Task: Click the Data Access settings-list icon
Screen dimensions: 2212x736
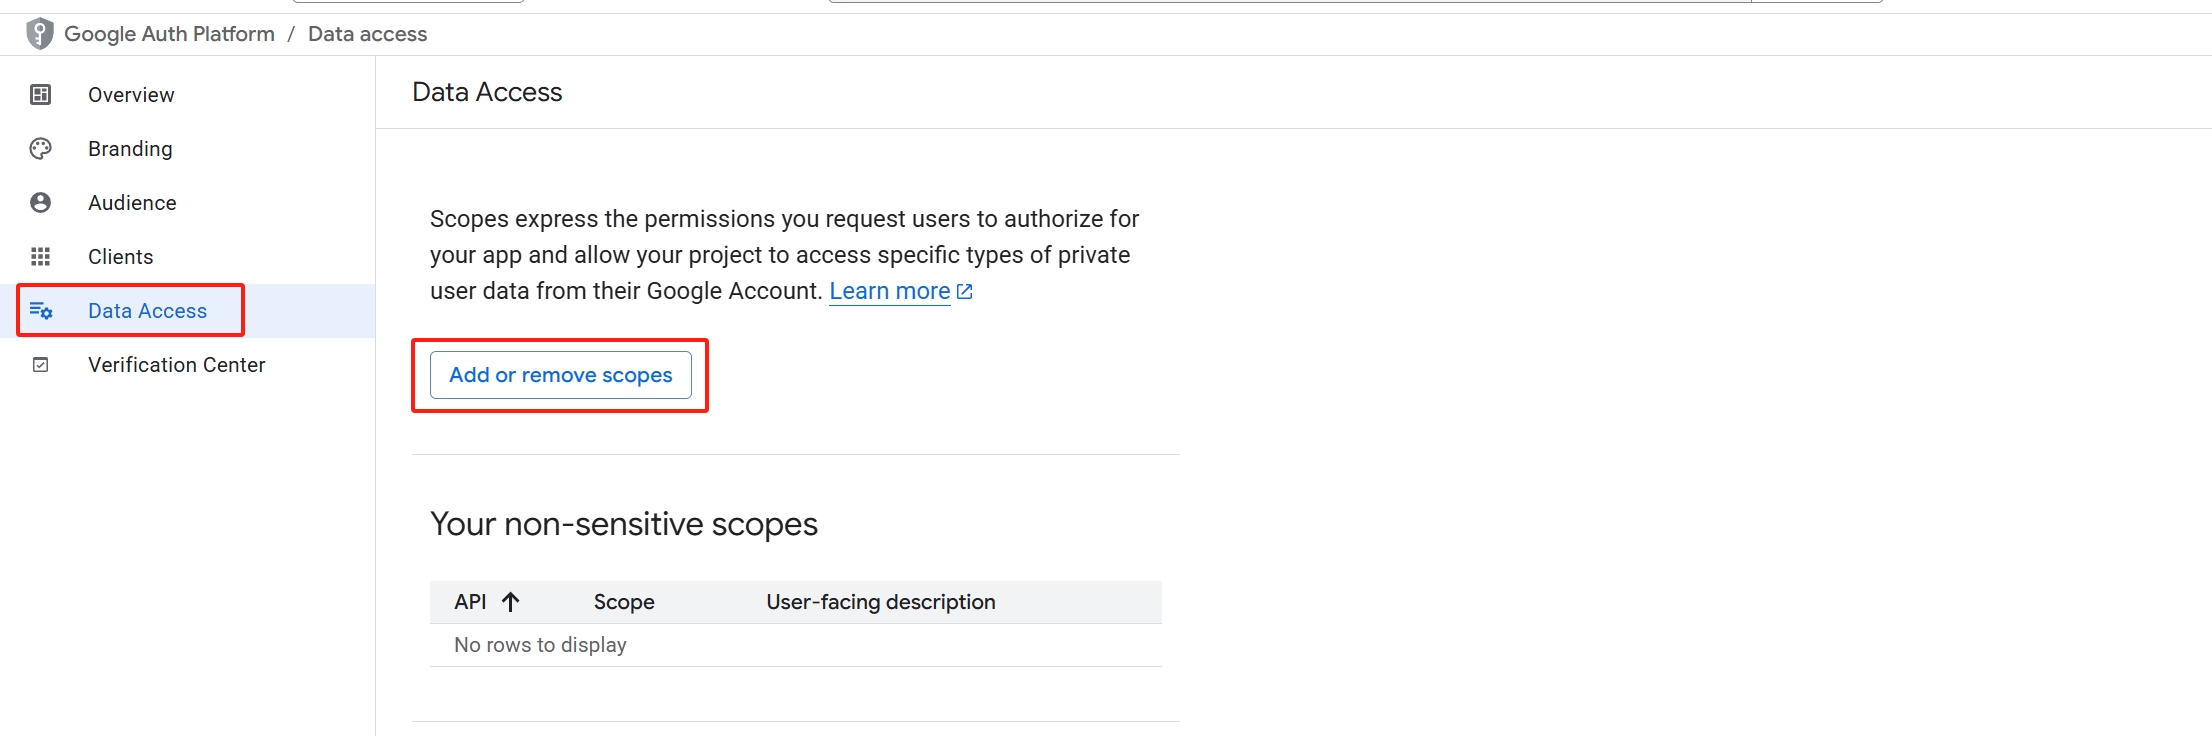Action: pyautogui.click(x=40, y=311)
